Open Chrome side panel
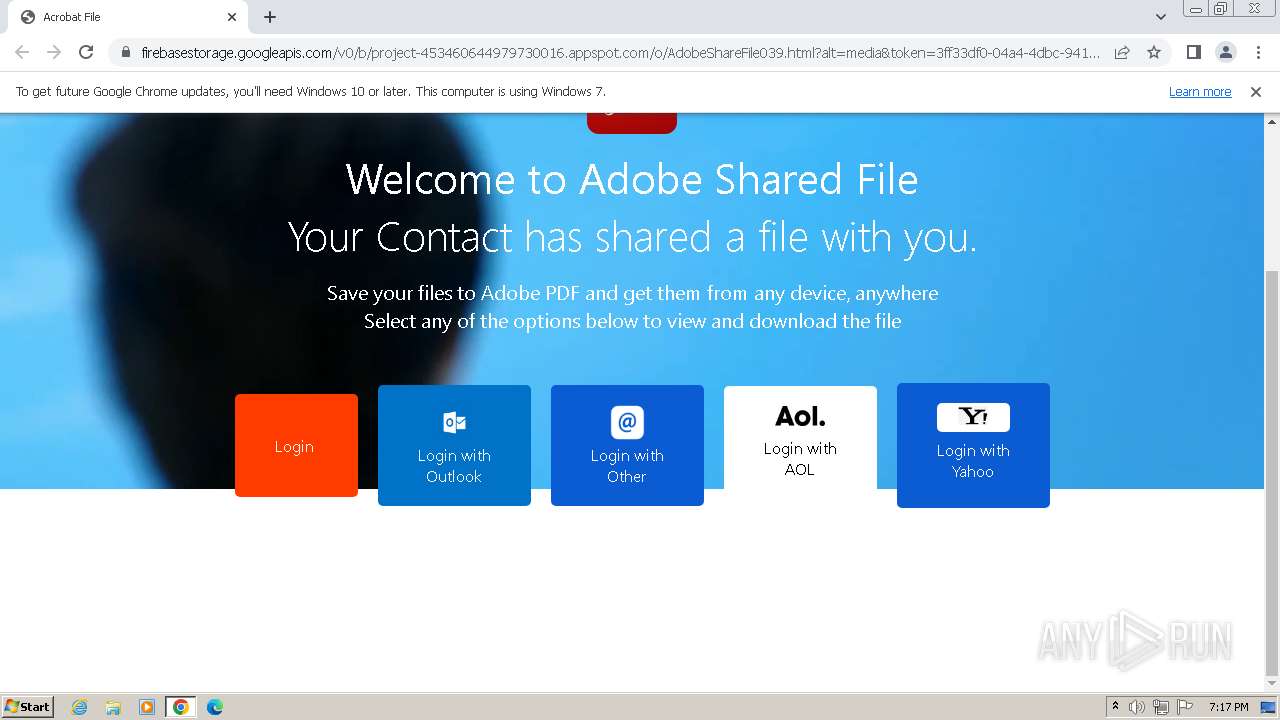Image resolution: width=1280 pixels, height=720 pixels. tap(1193, 52)
